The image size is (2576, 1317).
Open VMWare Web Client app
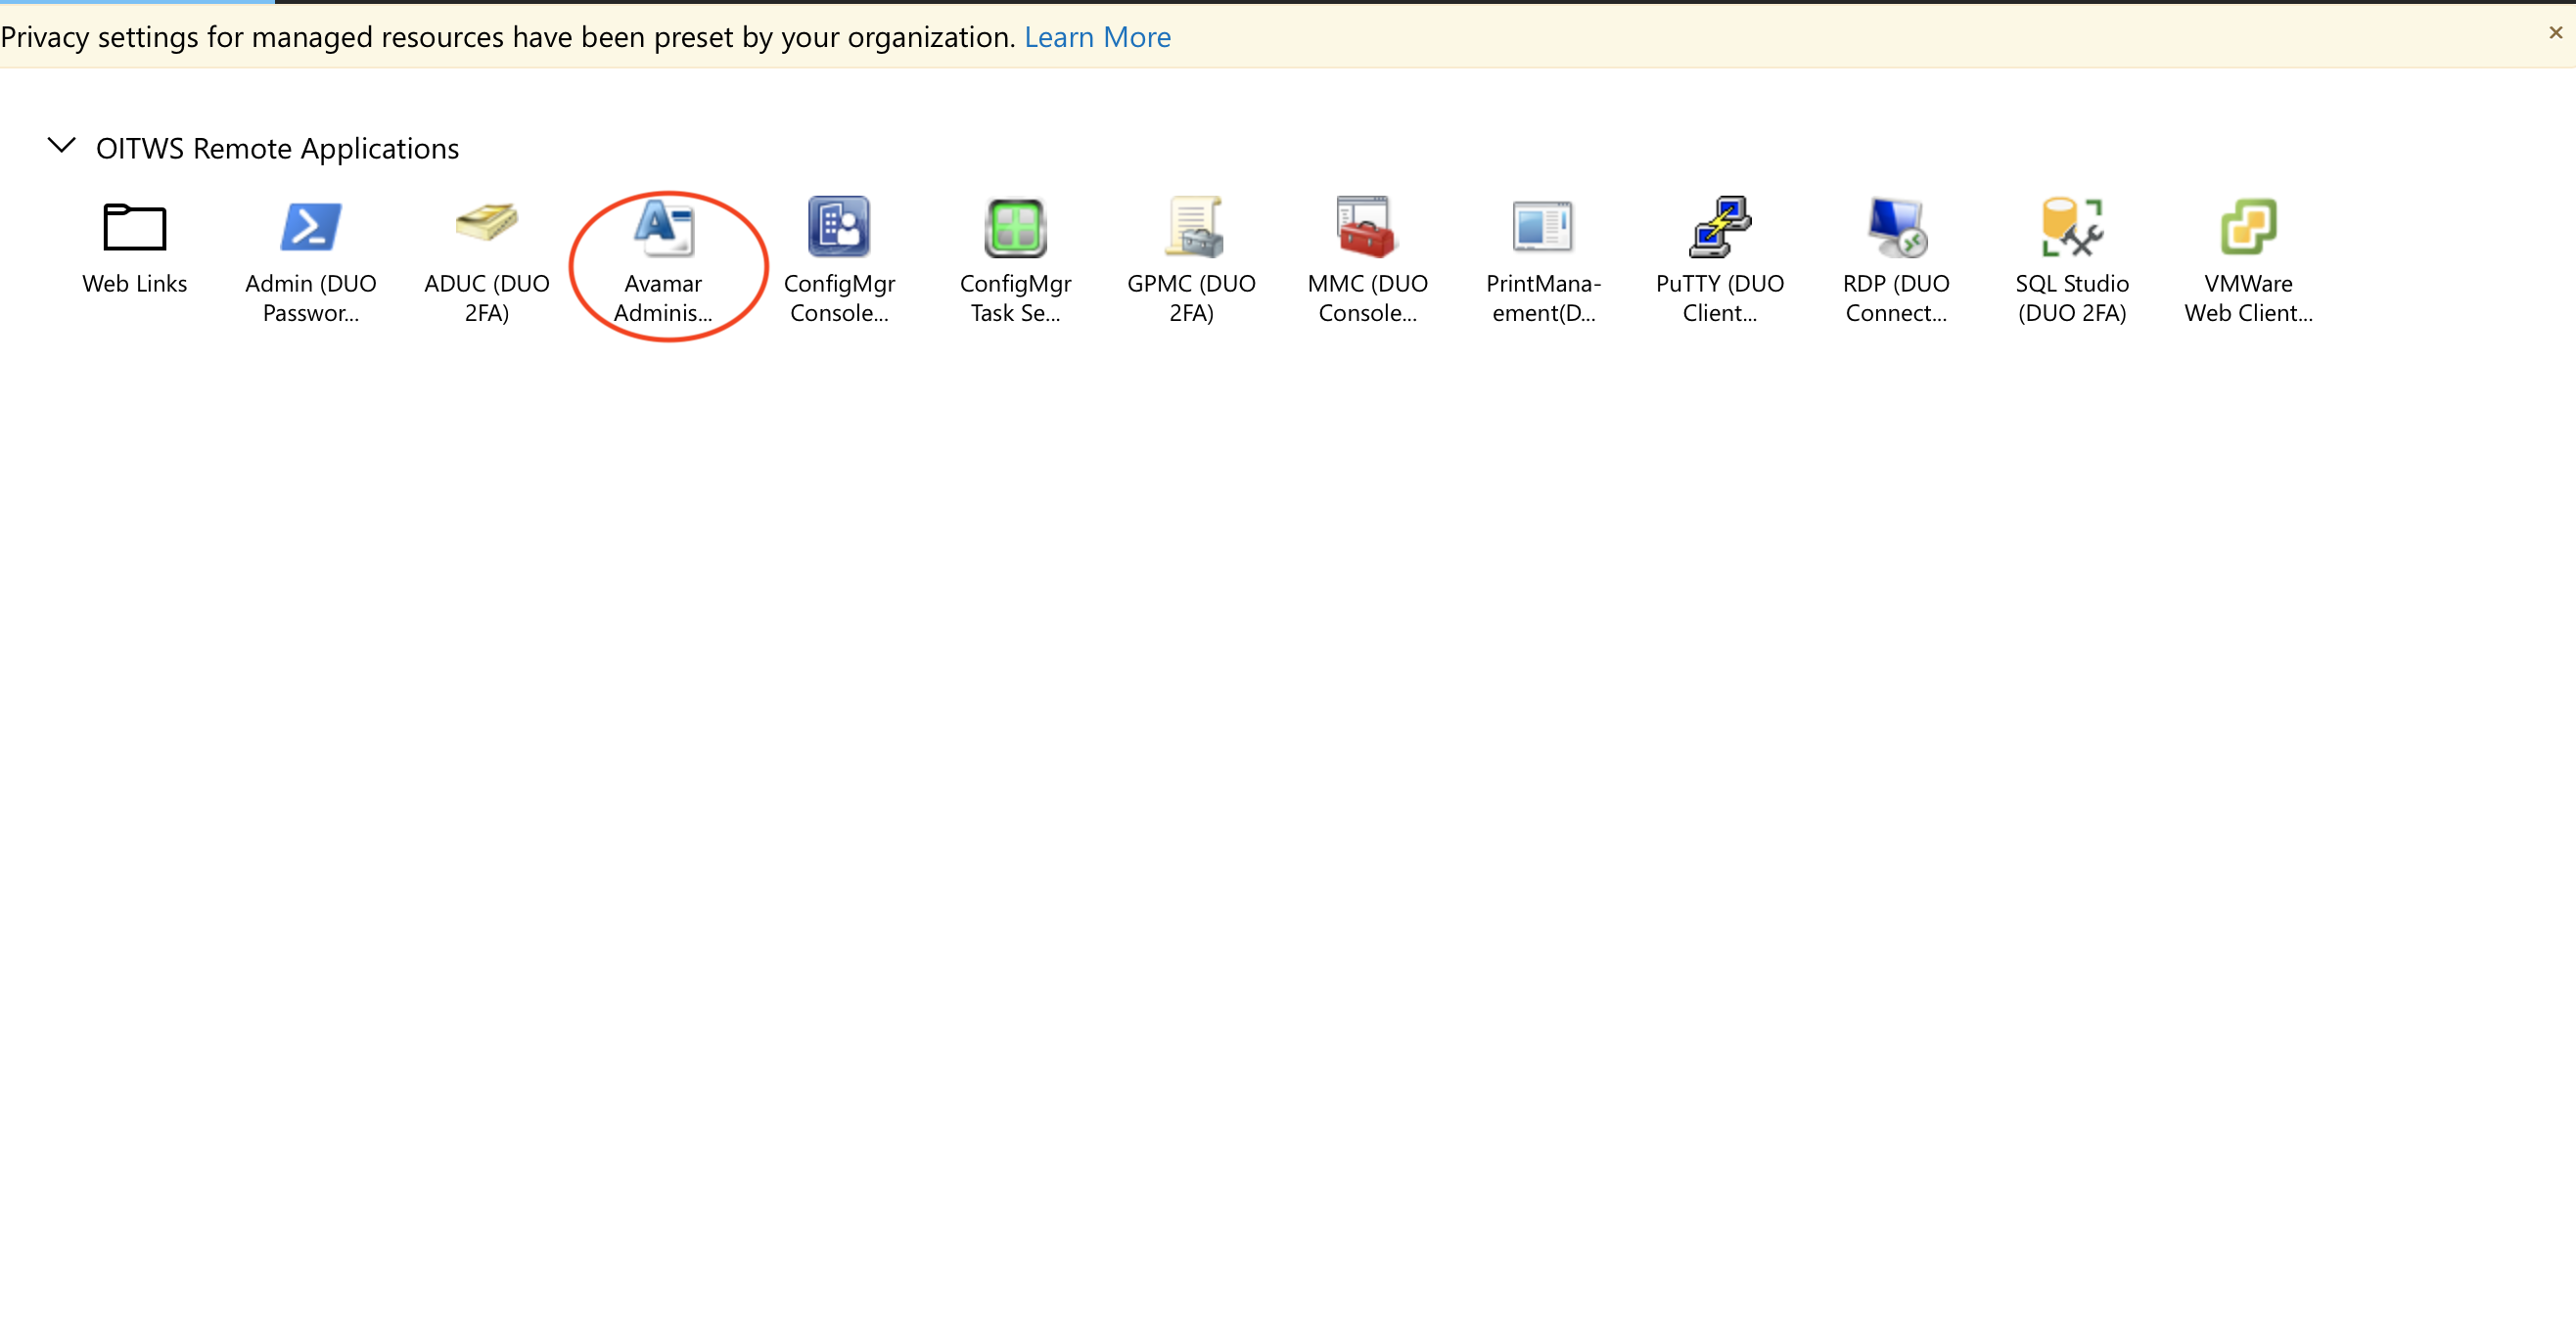pos(2247,227)
